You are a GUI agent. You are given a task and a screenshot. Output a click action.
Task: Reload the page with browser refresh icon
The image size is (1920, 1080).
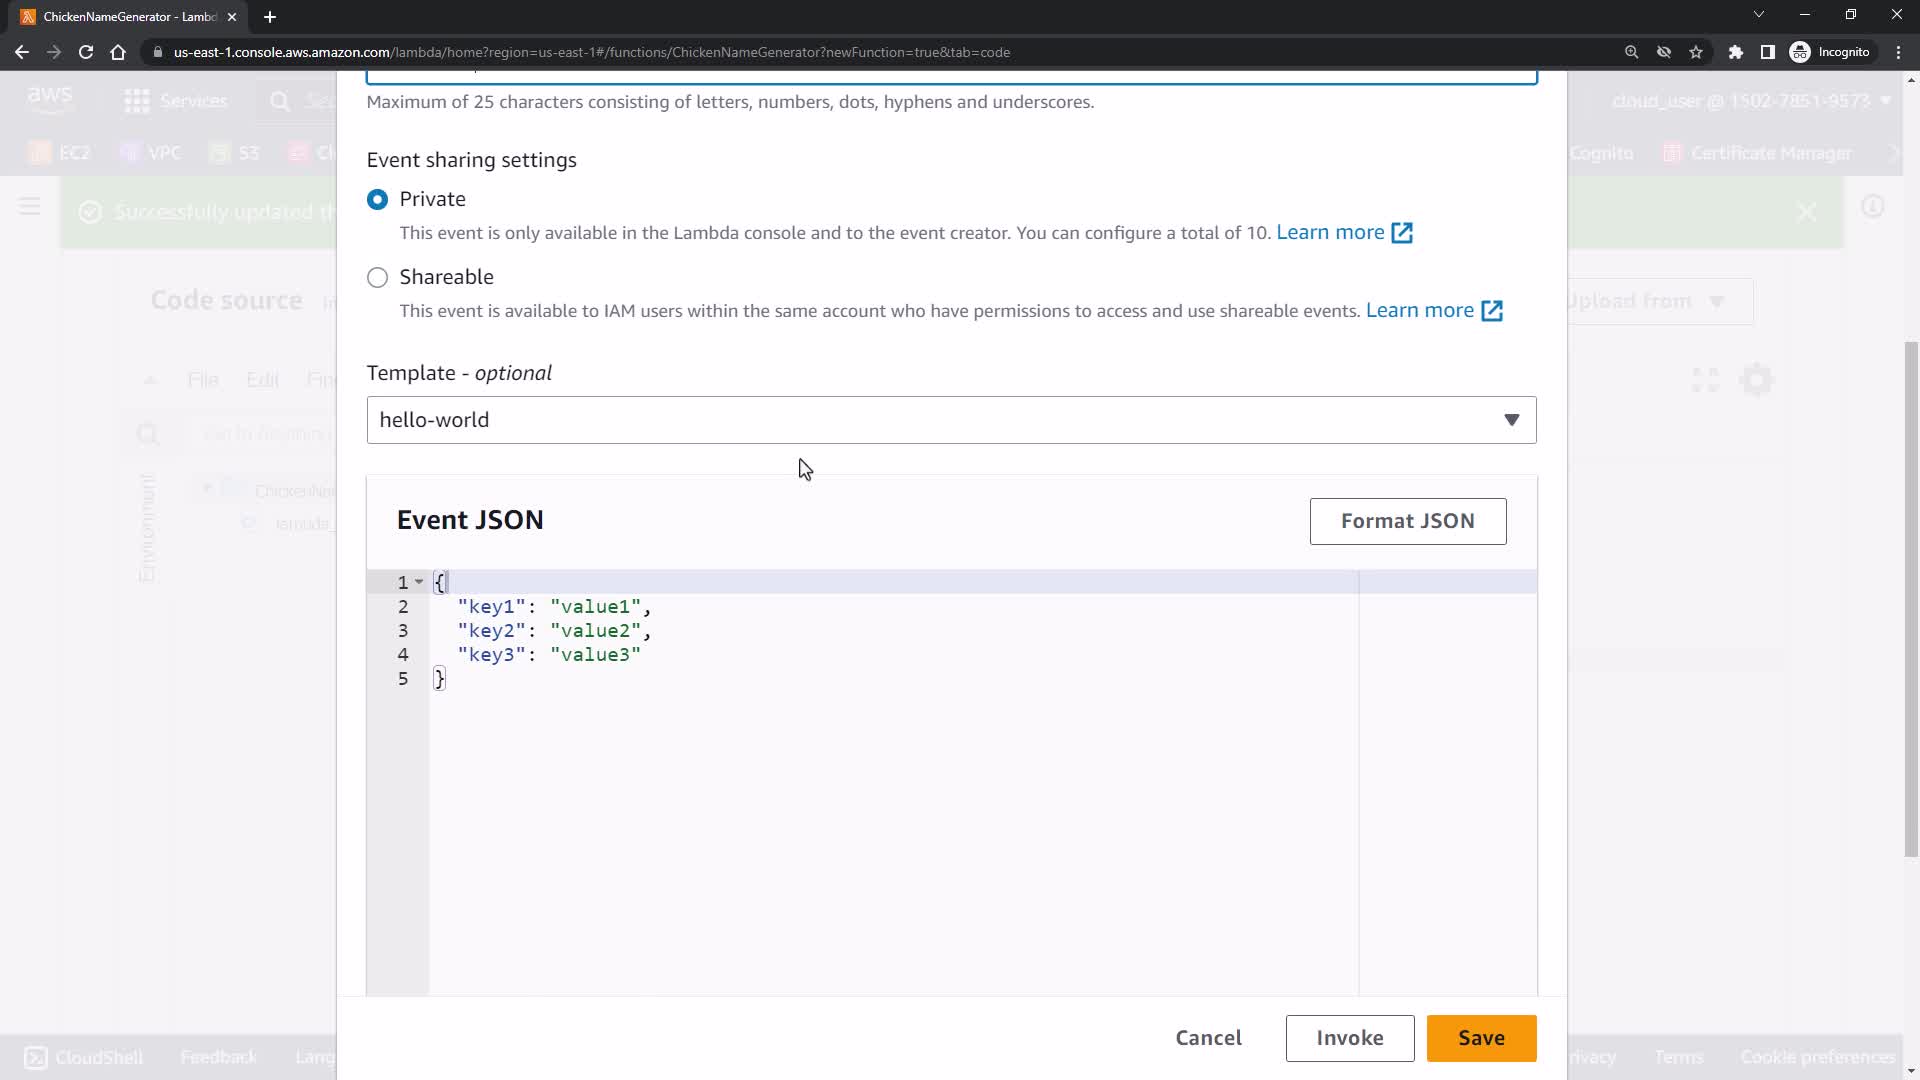click(x=86, y=52)
